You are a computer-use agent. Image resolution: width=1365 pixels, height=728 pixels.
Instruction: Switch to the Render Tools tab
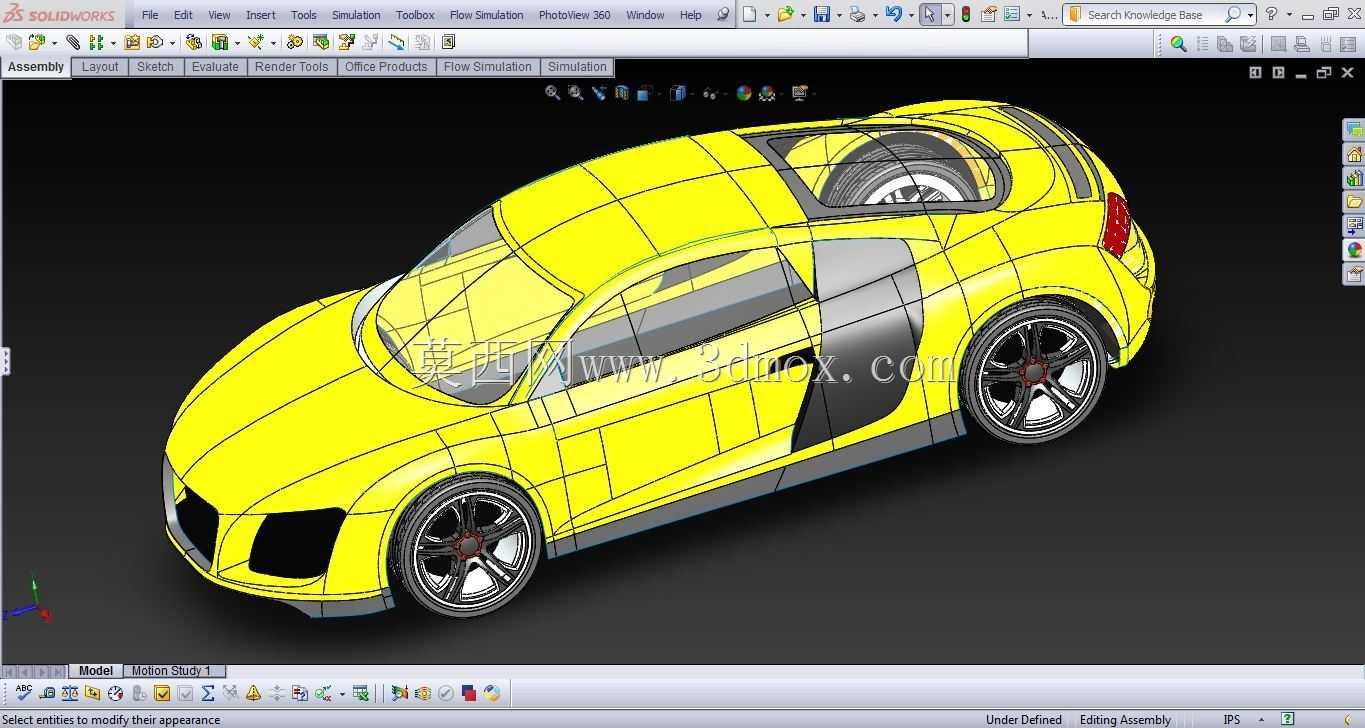coord(291,67)
